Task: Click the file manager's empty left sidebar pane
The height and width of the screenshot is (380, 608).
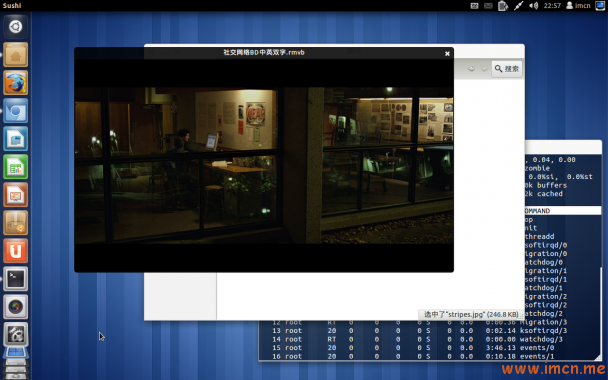Action: (180, 296)
